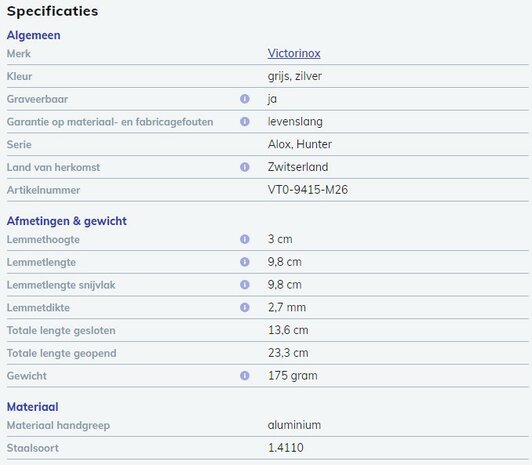Open info for Lemmetlengte snijvlak

coord(245,285)
